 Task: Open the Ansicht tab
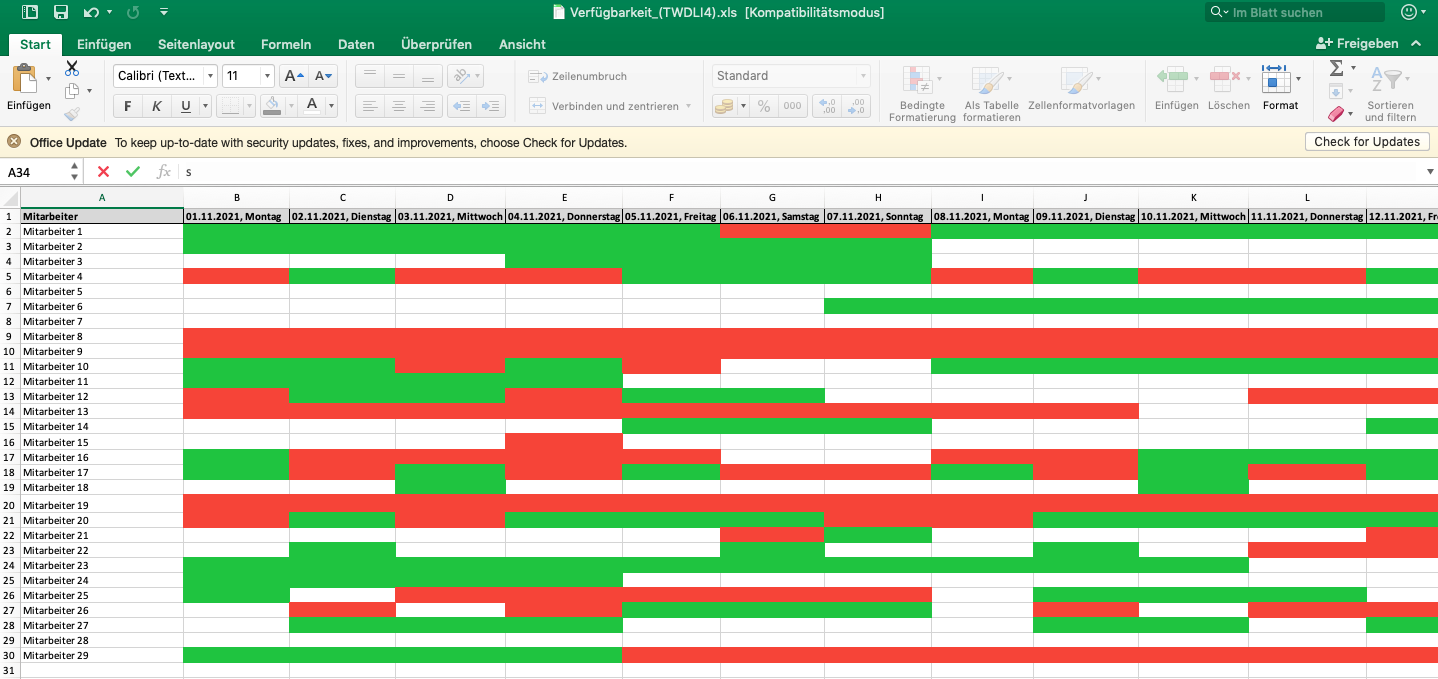(522, 44)
